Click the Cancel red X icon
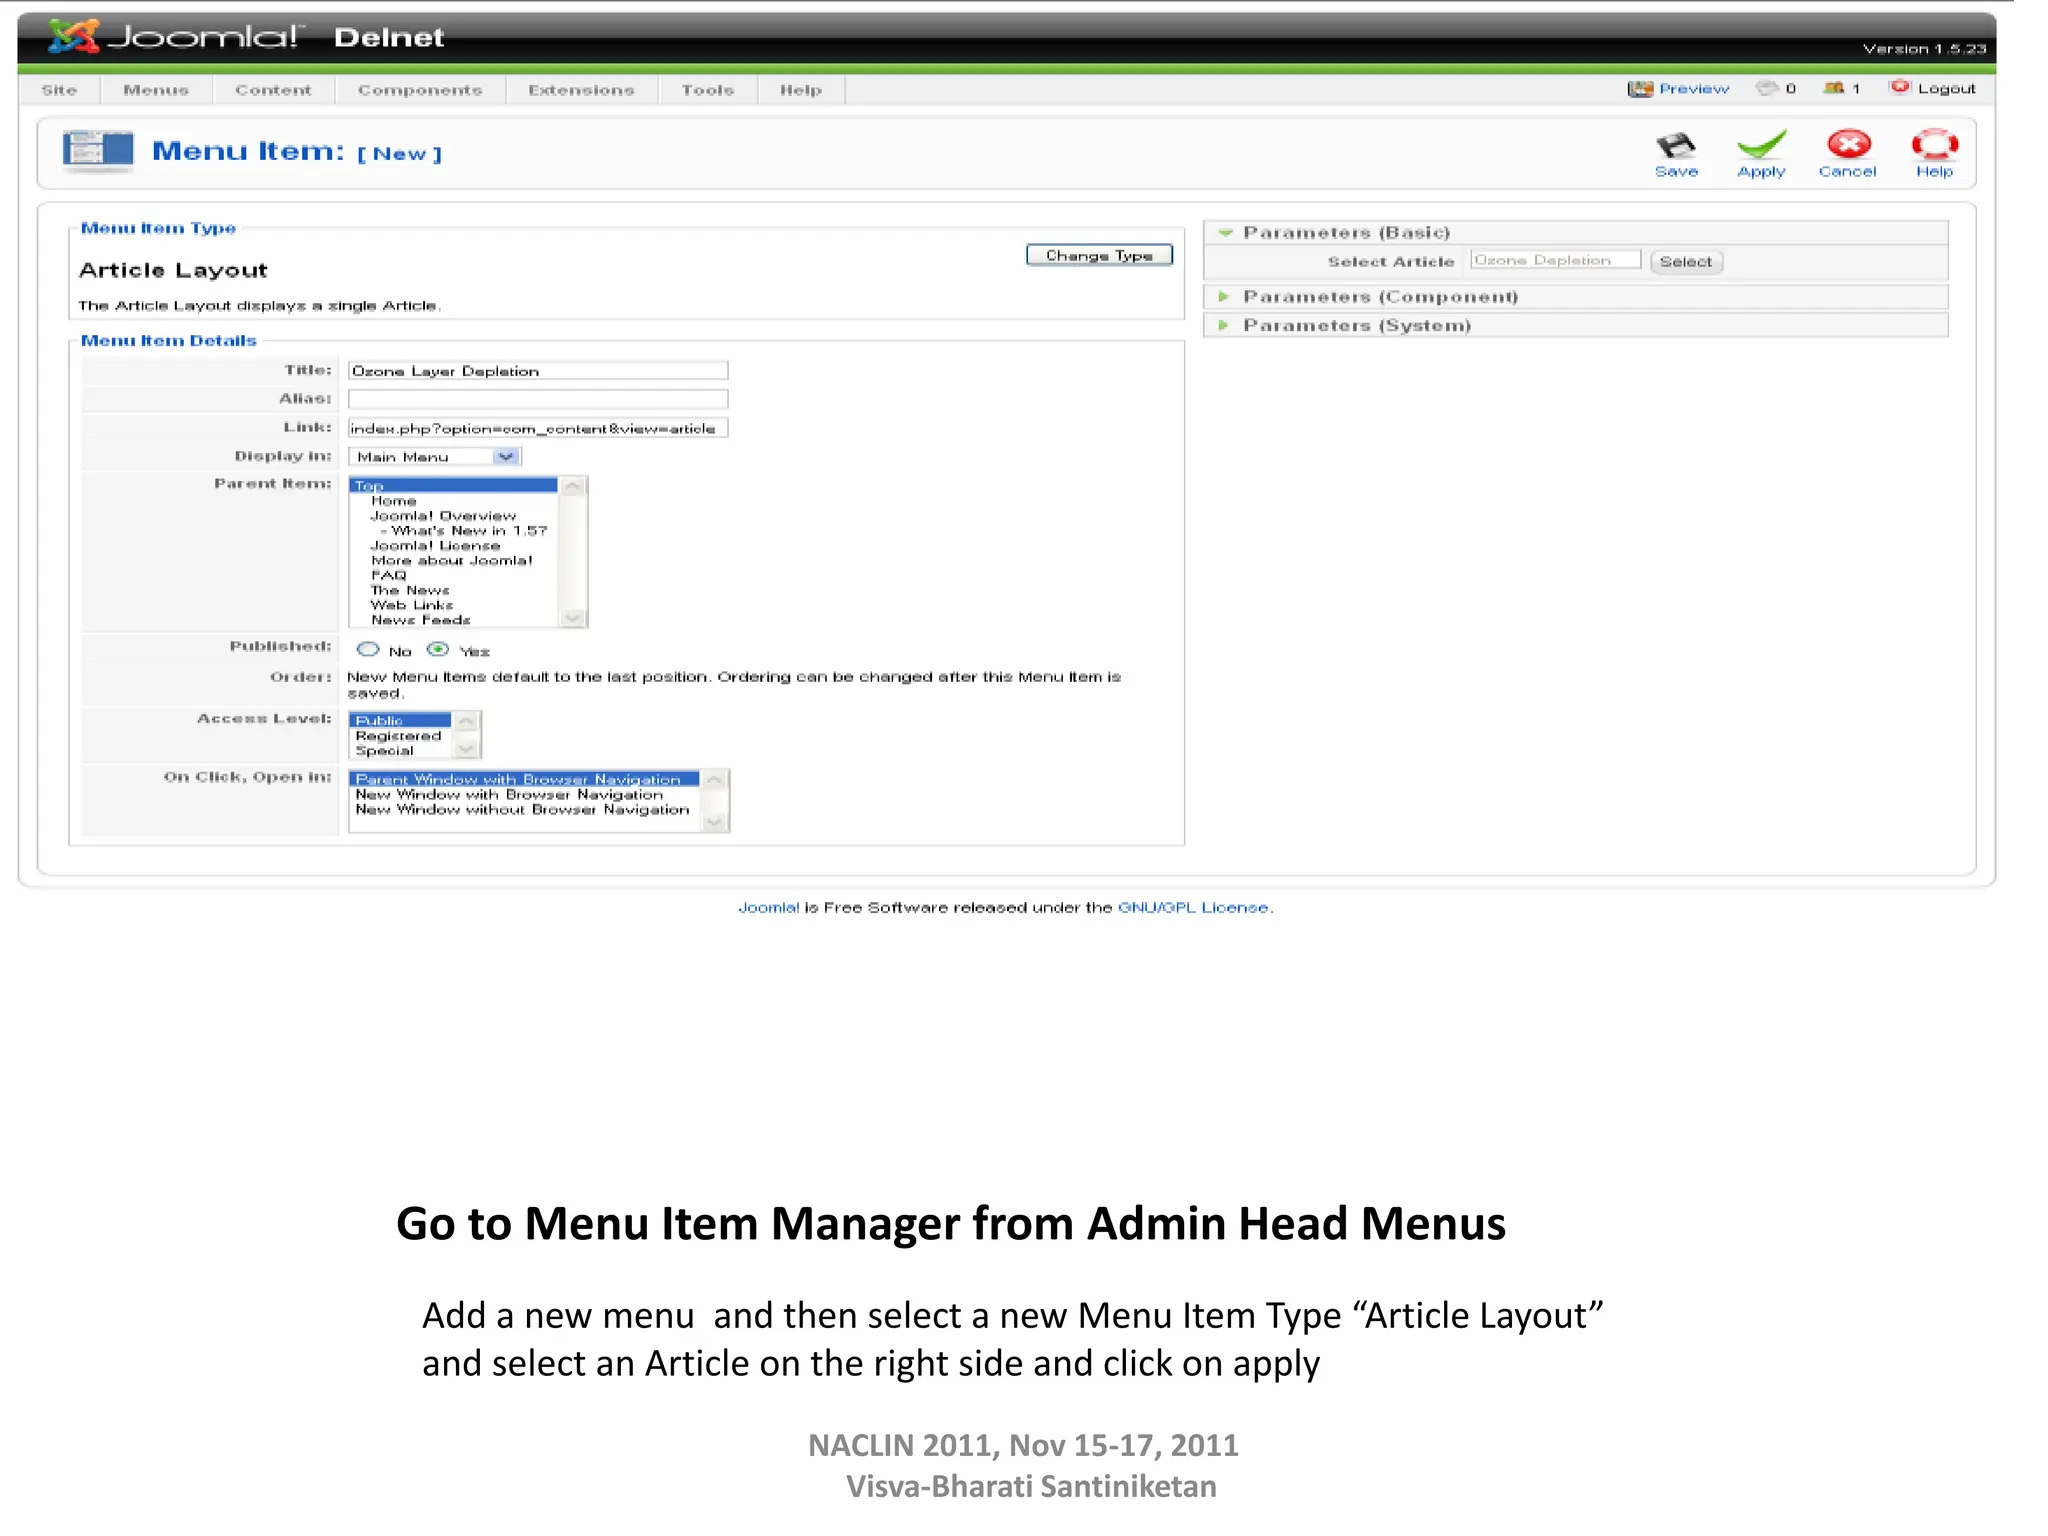Screen dimensions: 2048x1536 pos(1848,145)
